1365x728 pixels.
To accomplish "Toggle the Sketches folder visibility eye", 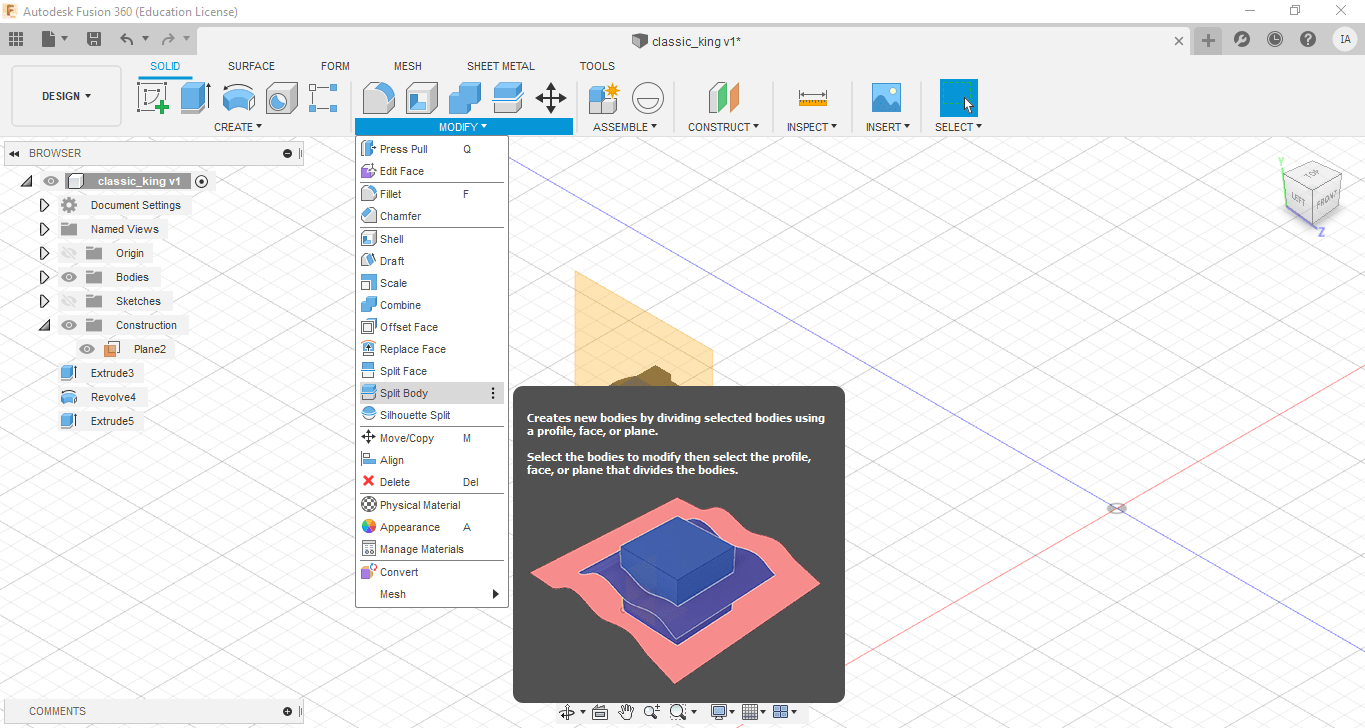I will 69,301.
